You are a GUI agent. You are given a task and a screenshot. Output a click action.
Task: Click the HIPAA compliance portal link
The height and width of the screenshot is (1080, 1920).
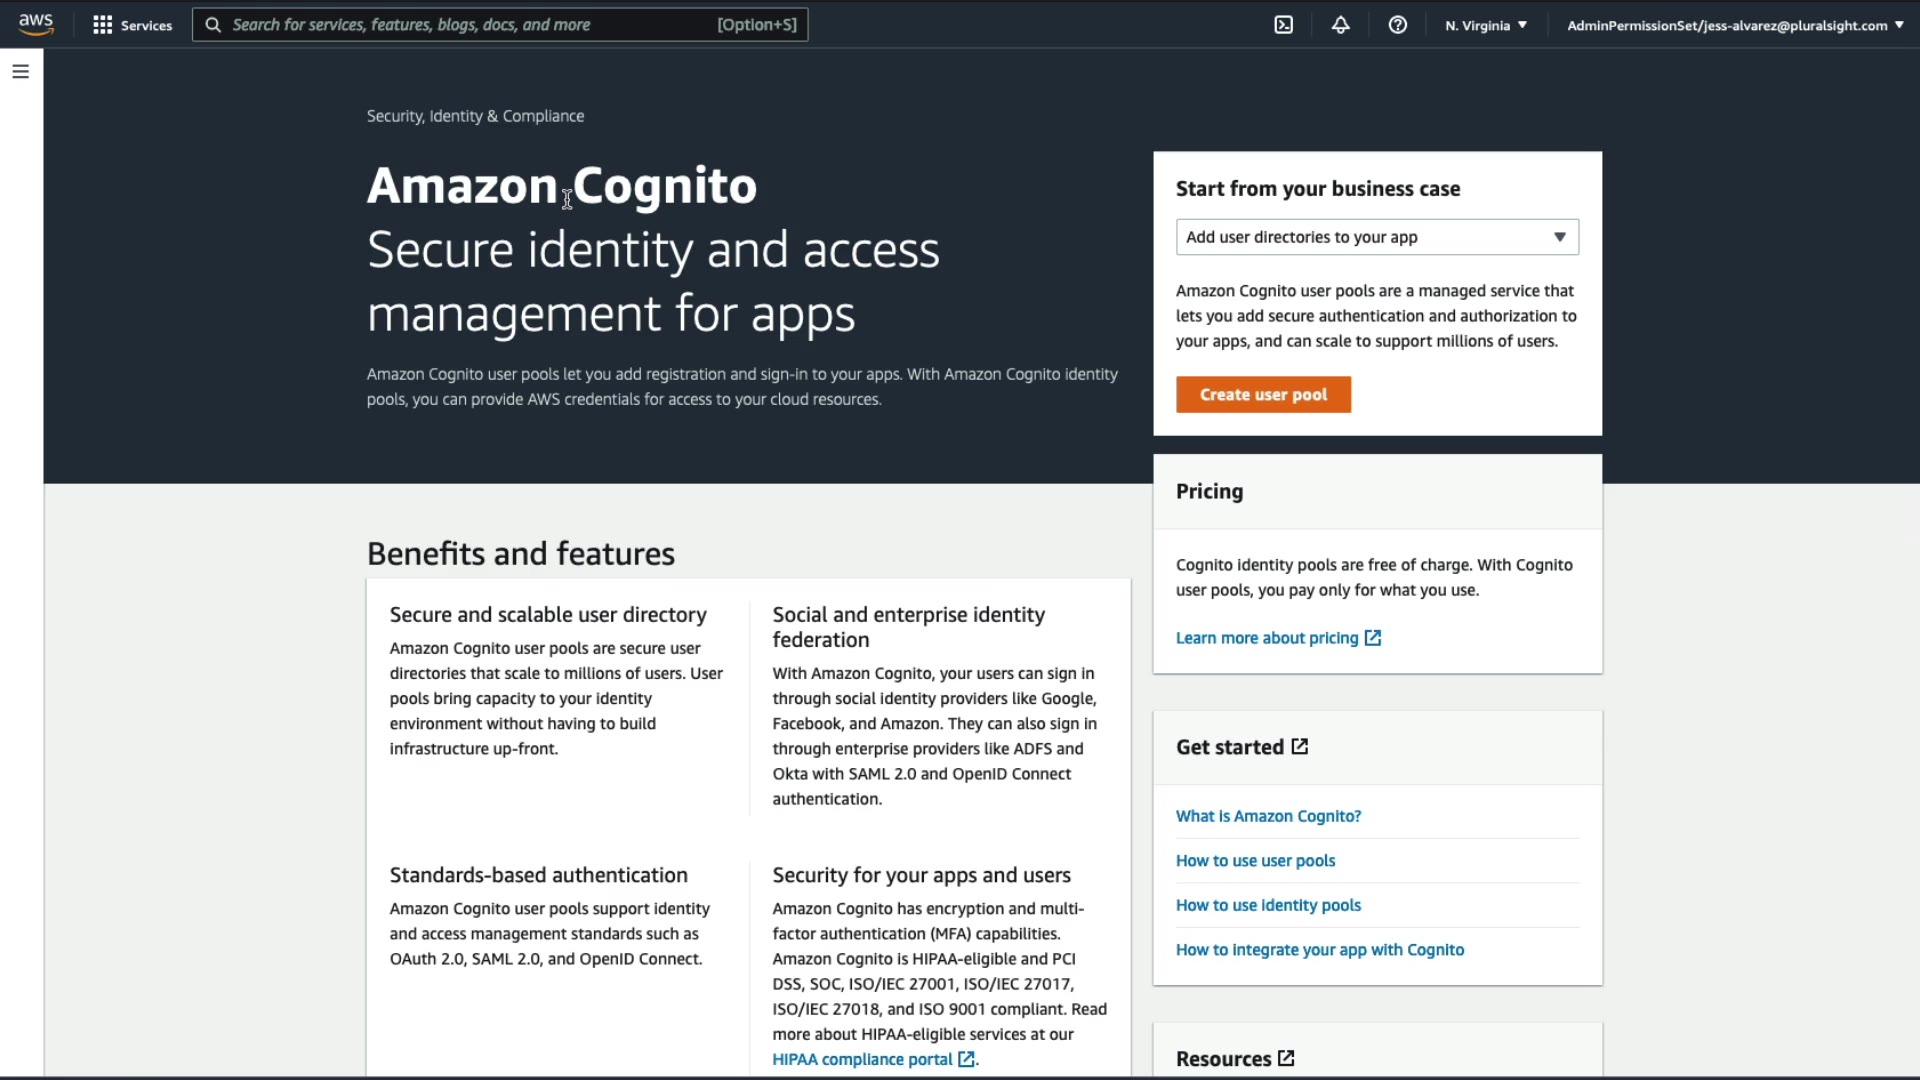[861, 1059]
